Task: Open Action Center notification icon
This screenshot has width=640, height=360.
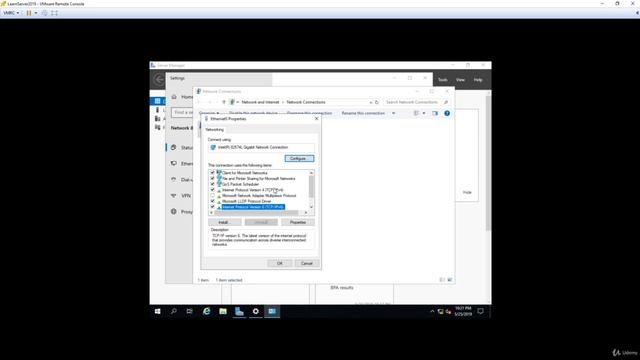Action: click(x=481, y=311)
